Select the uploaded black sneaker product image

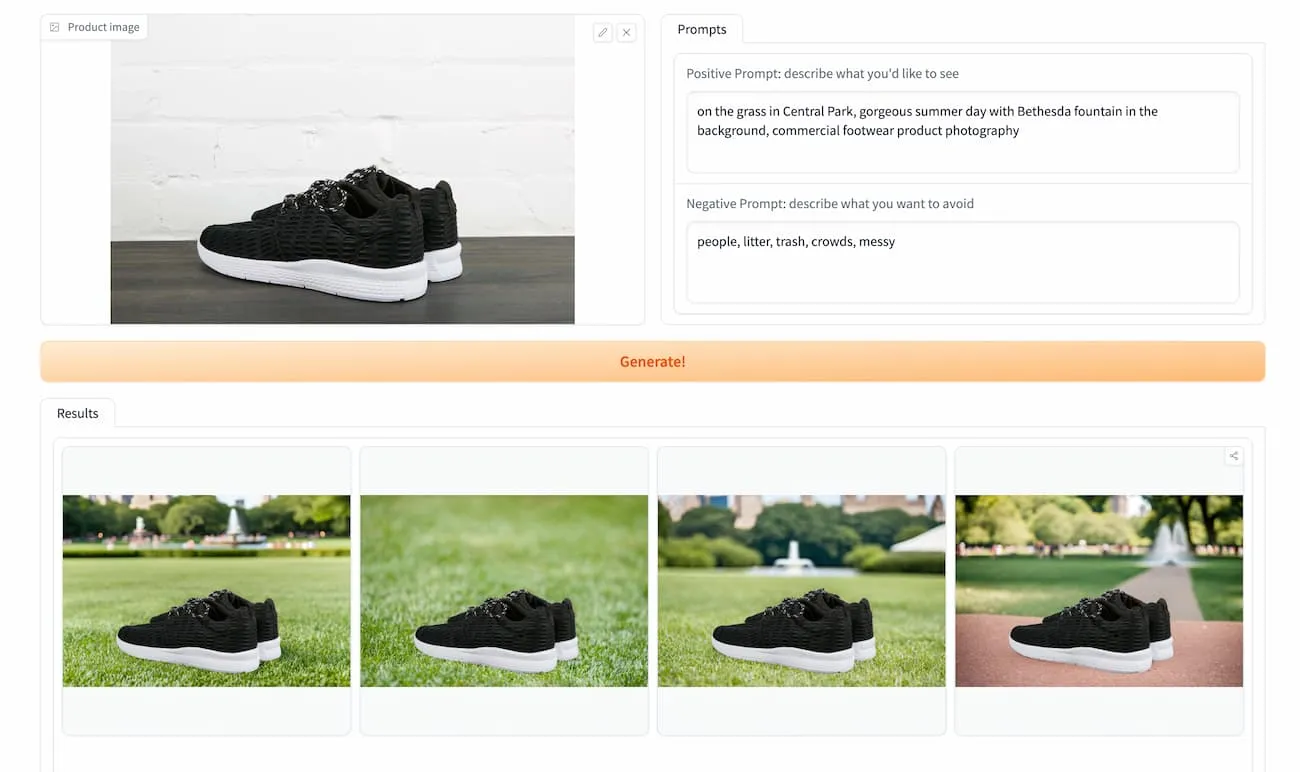click(x=343, y=170)
